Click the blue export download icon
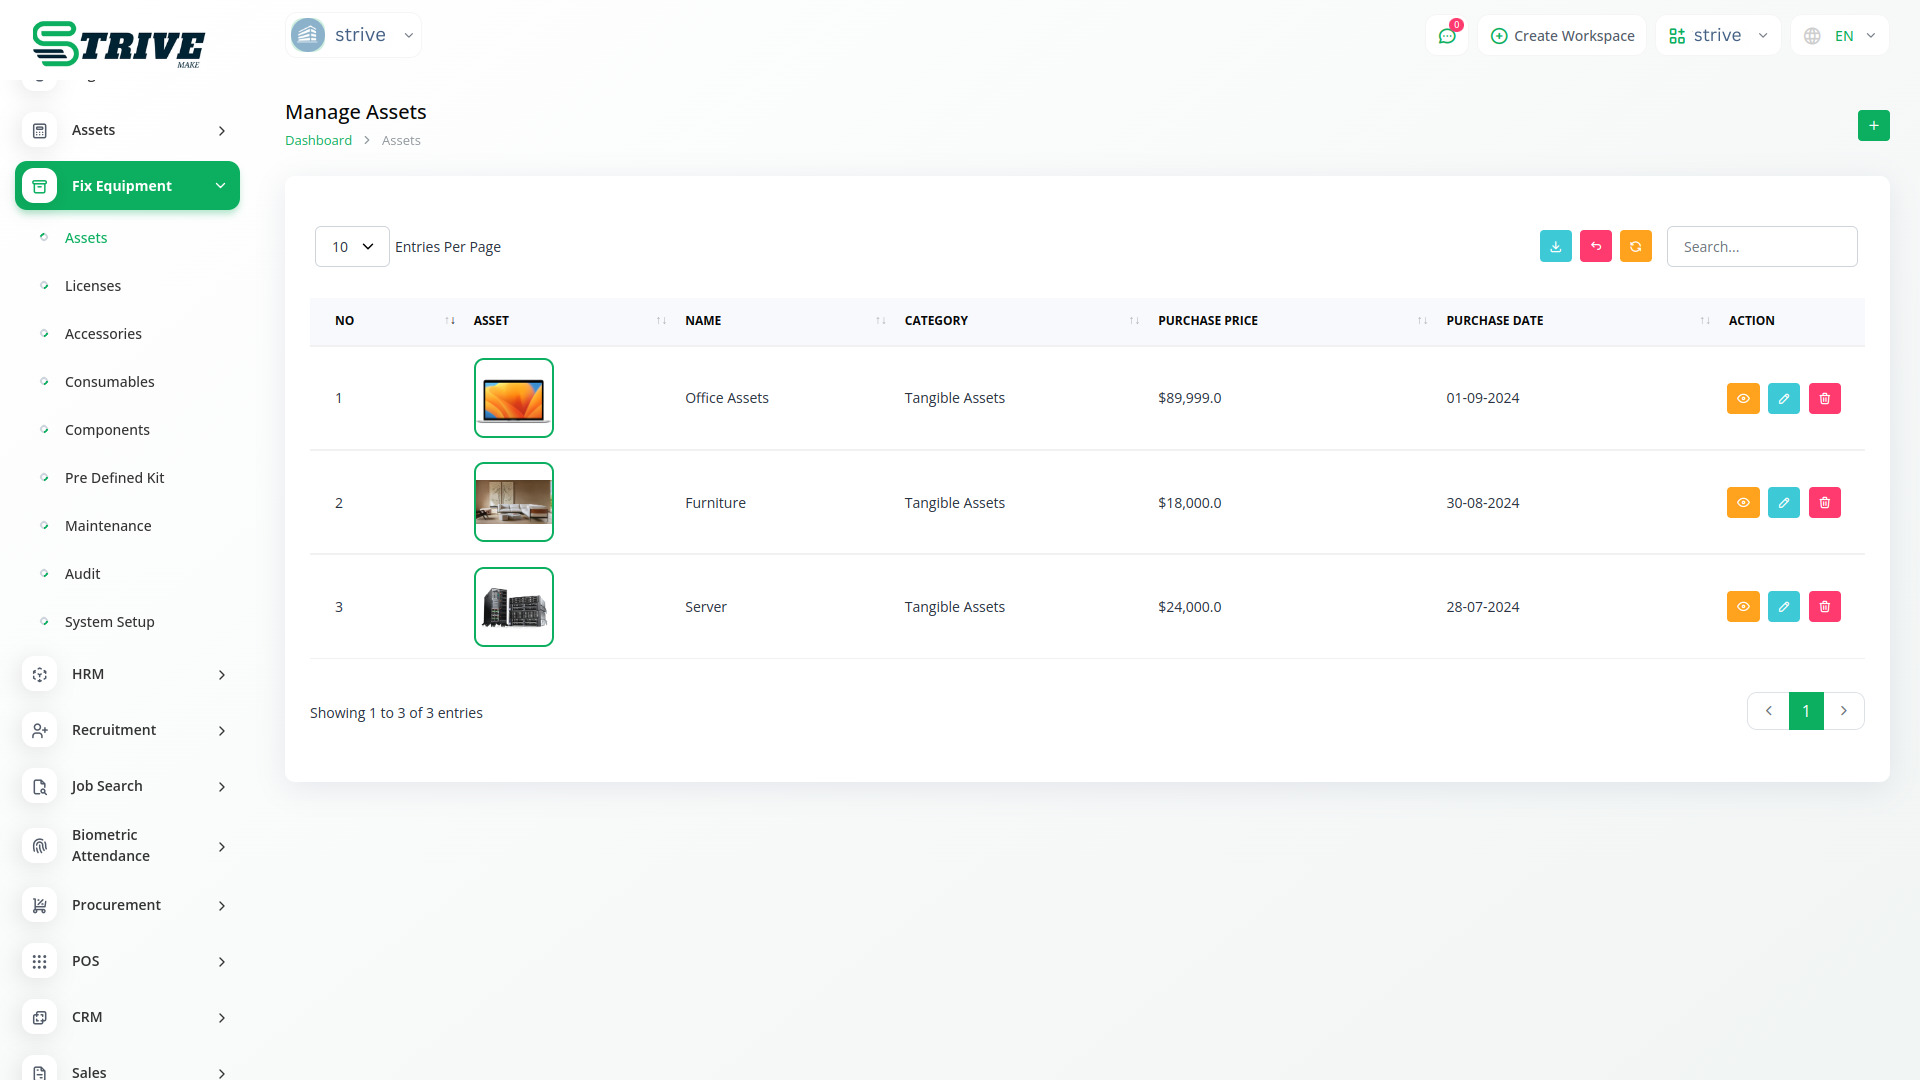Screen dimensions: 1920x1080 1555,247
